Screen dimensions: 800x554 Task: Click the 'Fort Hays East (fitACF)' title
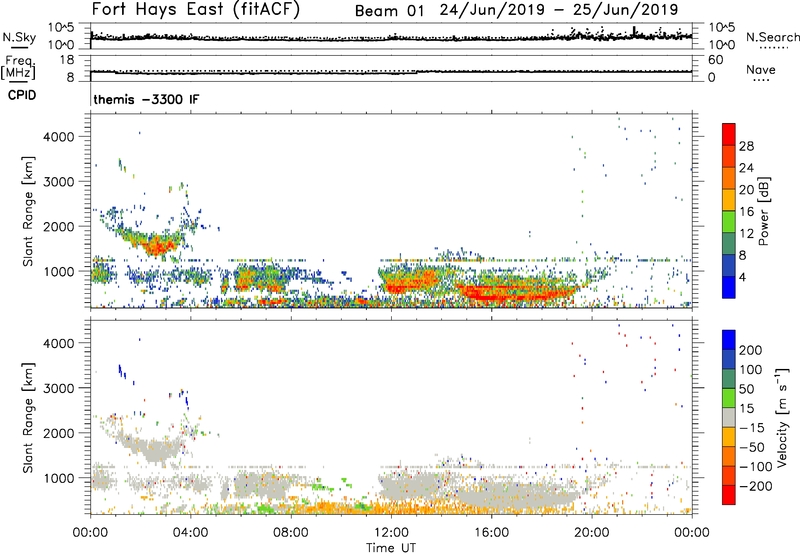[196, 10]
